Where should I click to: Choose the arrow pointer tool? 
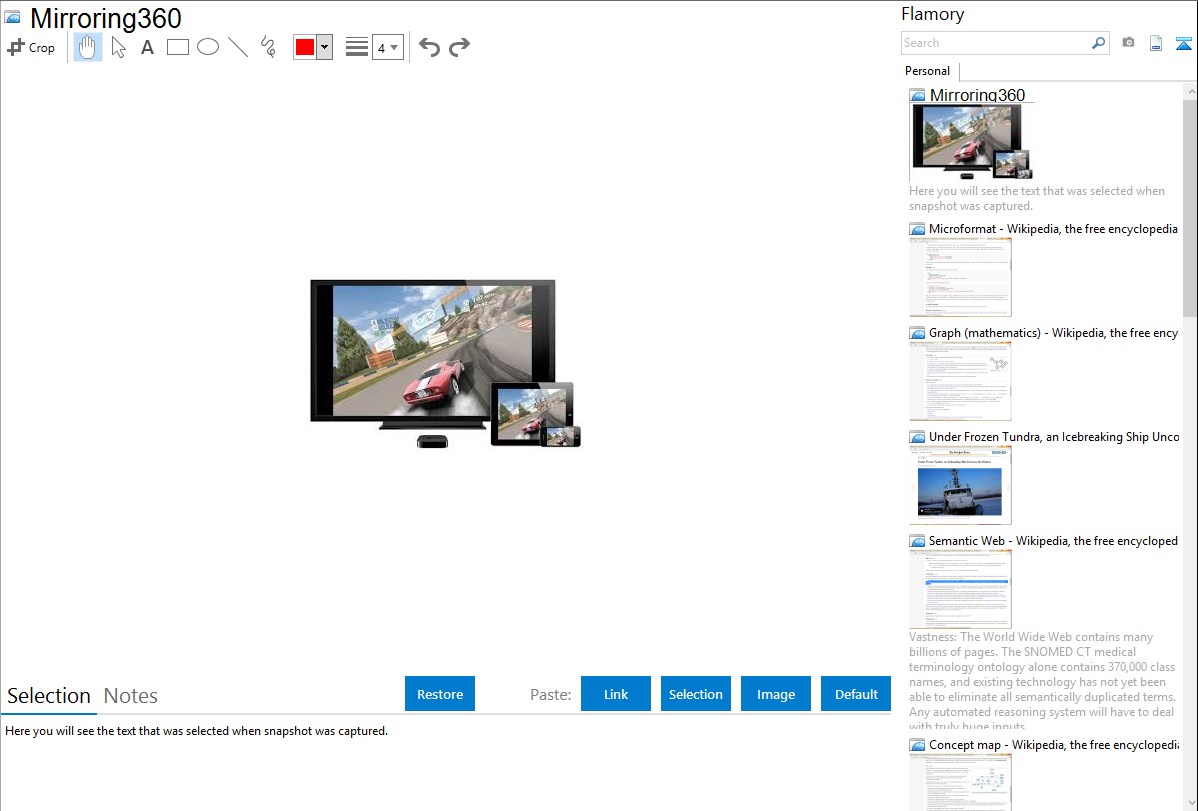click(118, 47)
